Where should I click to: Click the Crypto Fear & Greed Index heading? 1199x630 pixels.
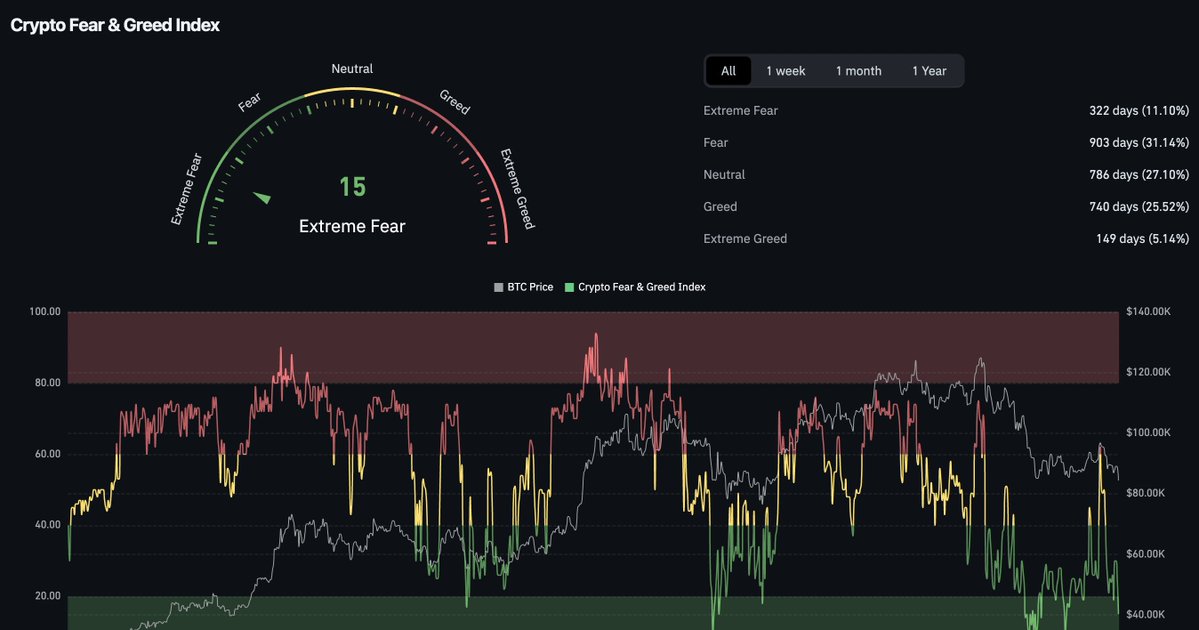tap(115, 25)
